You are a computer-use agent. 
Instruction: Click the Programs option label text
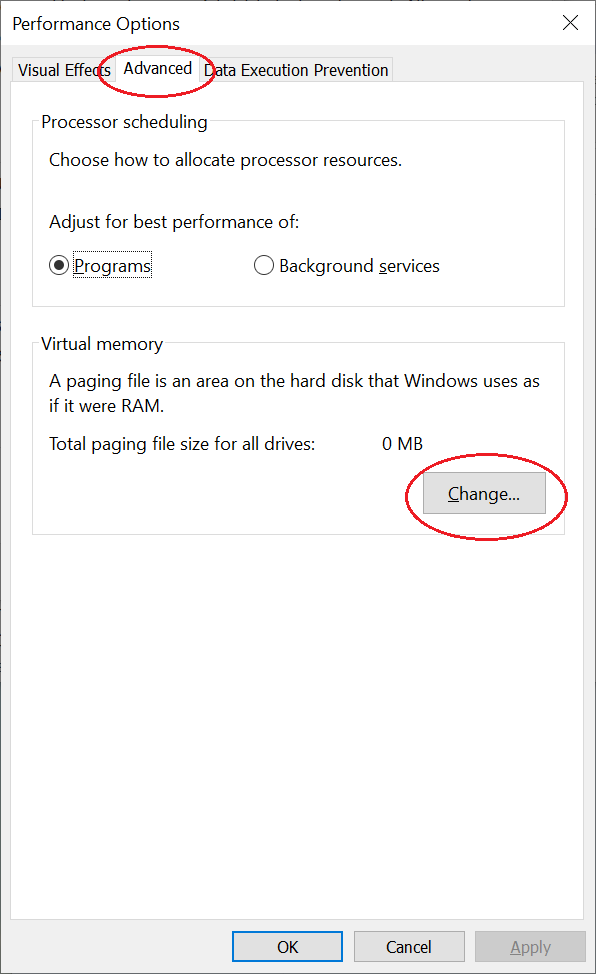pos(112,266)
